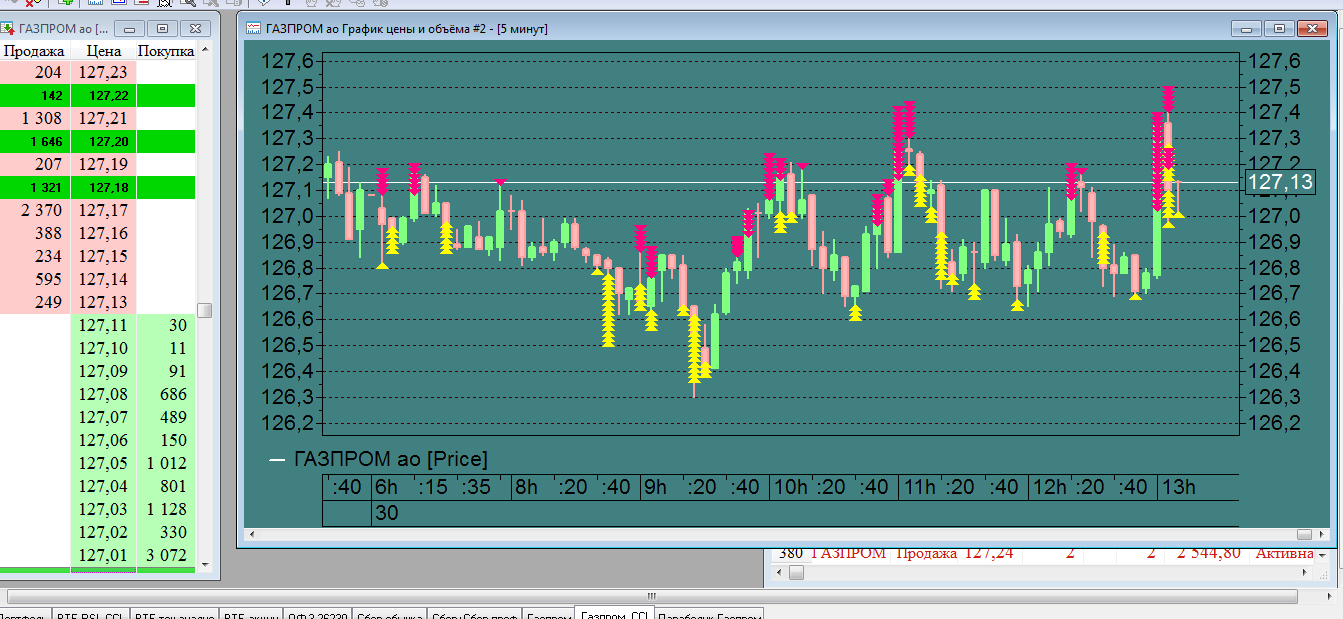
Task: Click the chart horizontal scrollbar thumb
Action: [x=1304, y=535]
